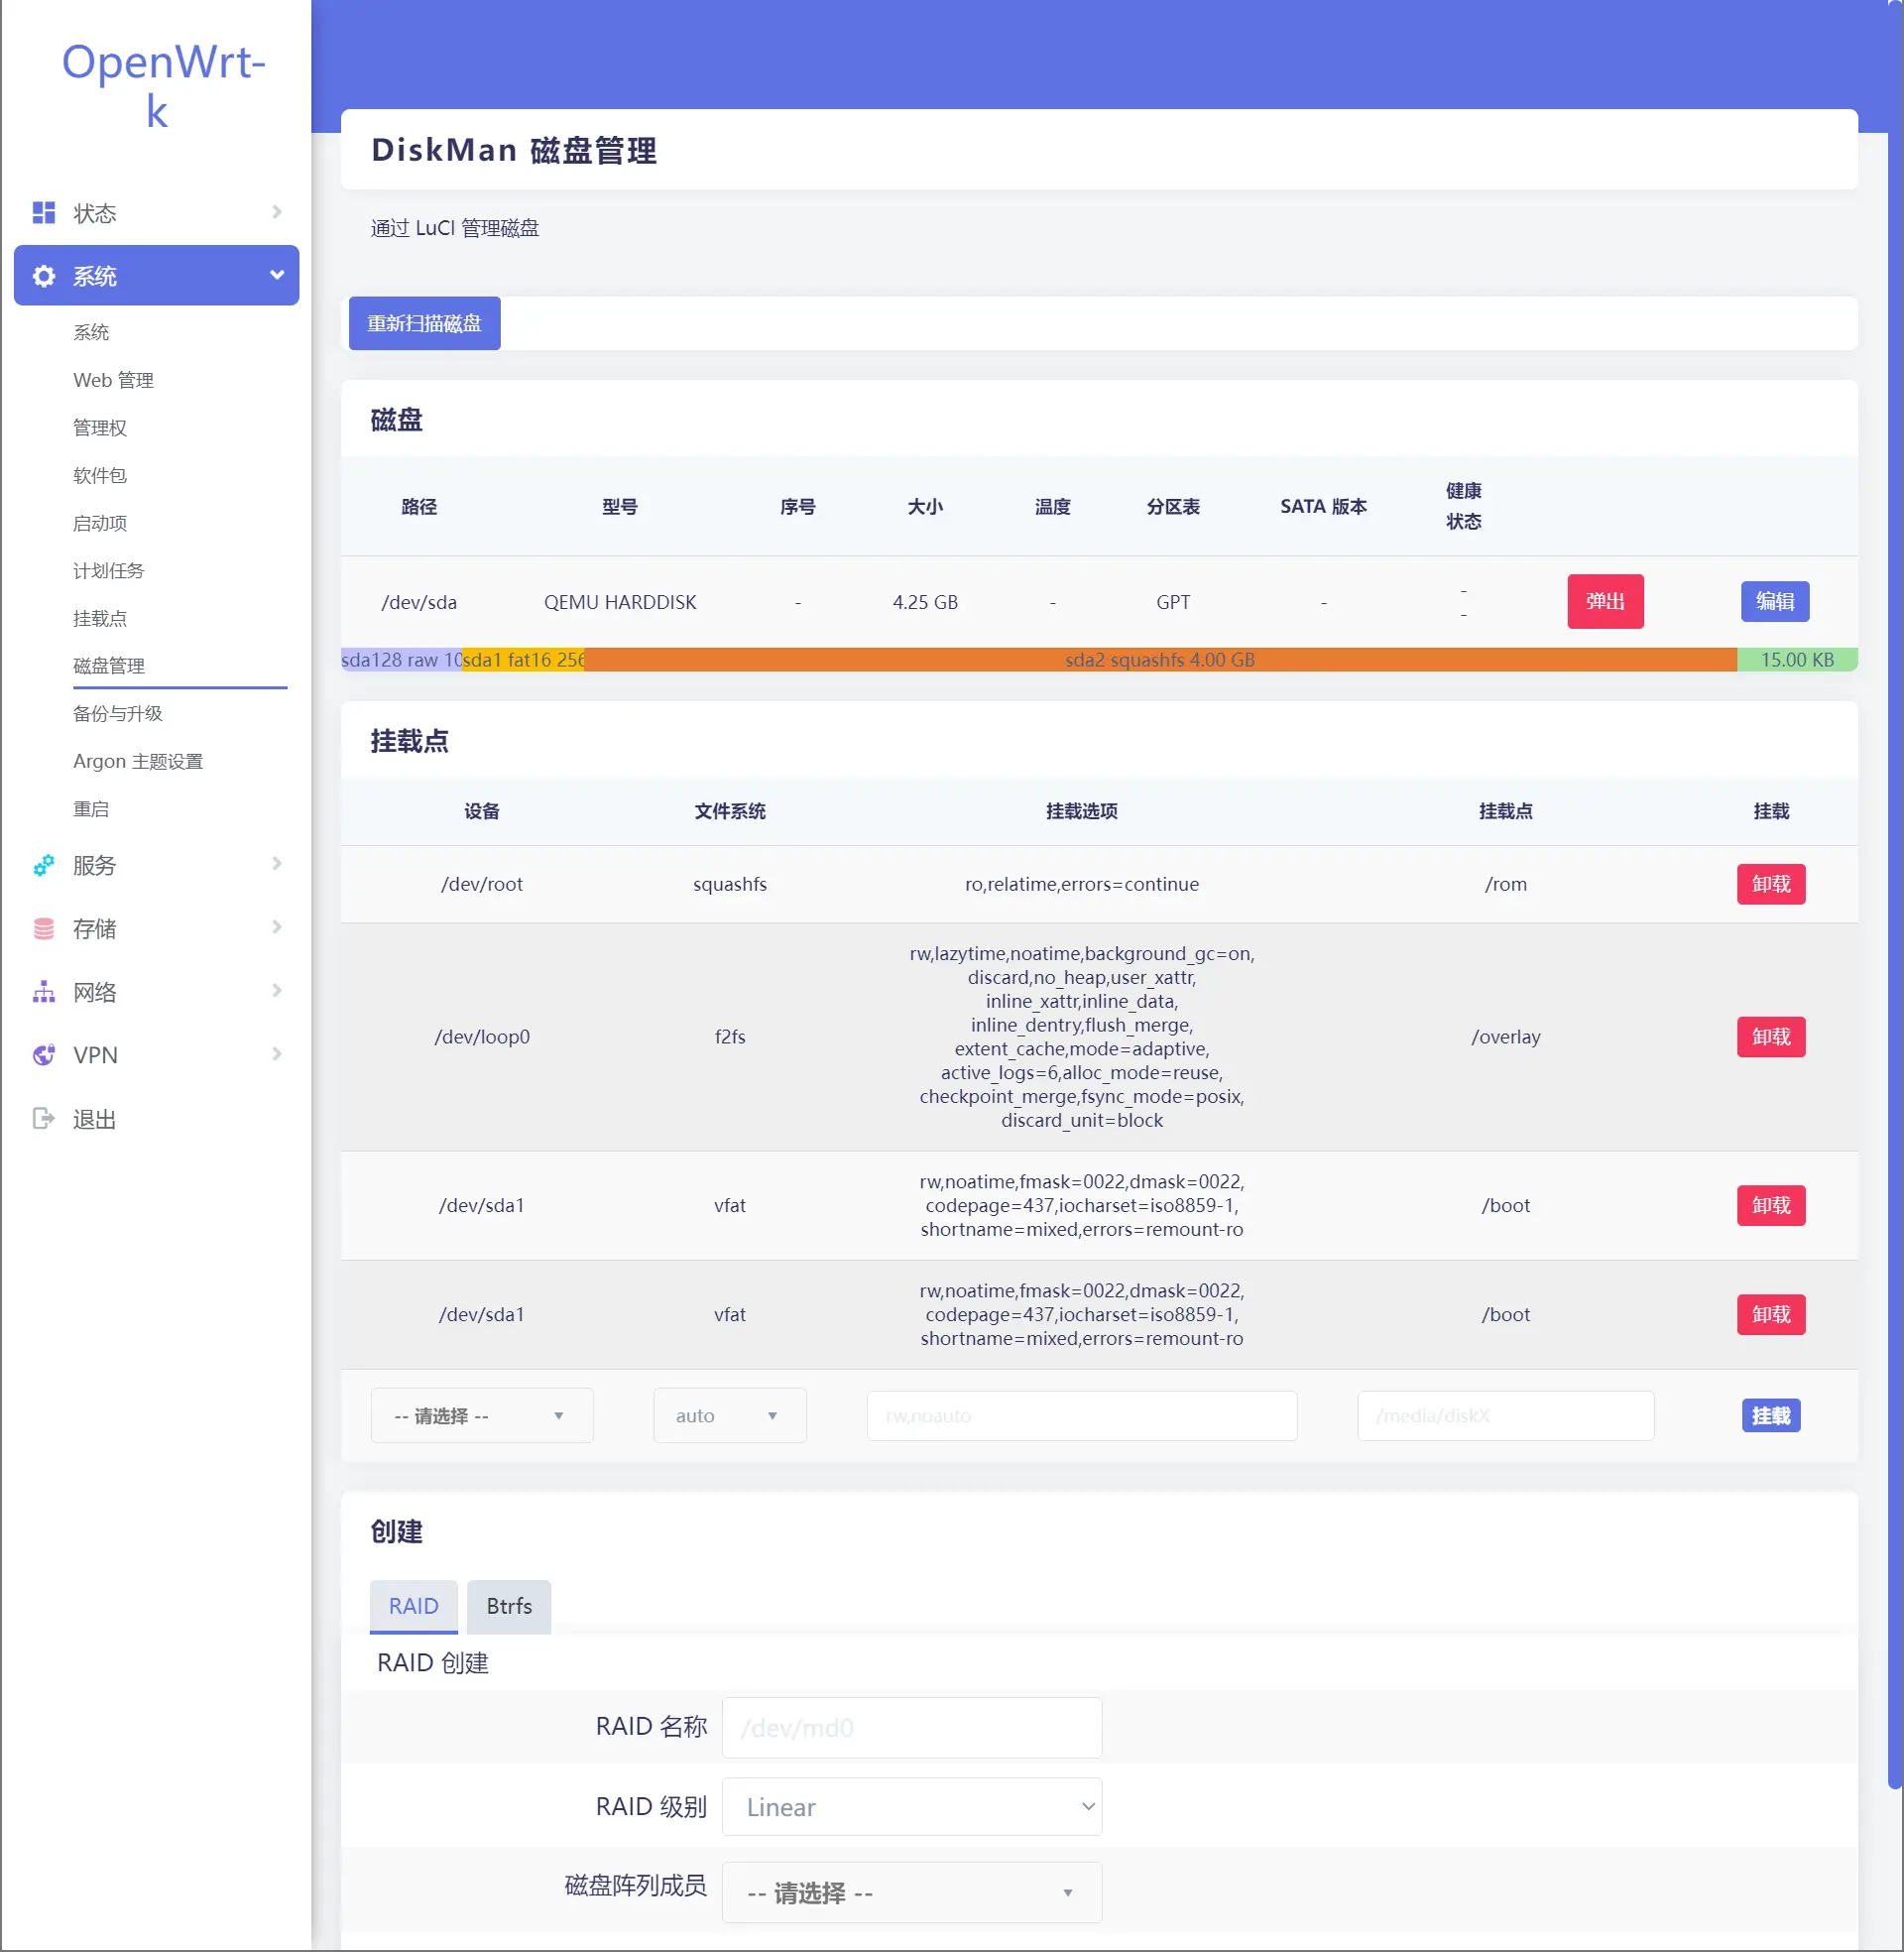Open the mount device selection dropdown
The width and height of the screenshot is (1904, 1952).
tap(481, 1416)
